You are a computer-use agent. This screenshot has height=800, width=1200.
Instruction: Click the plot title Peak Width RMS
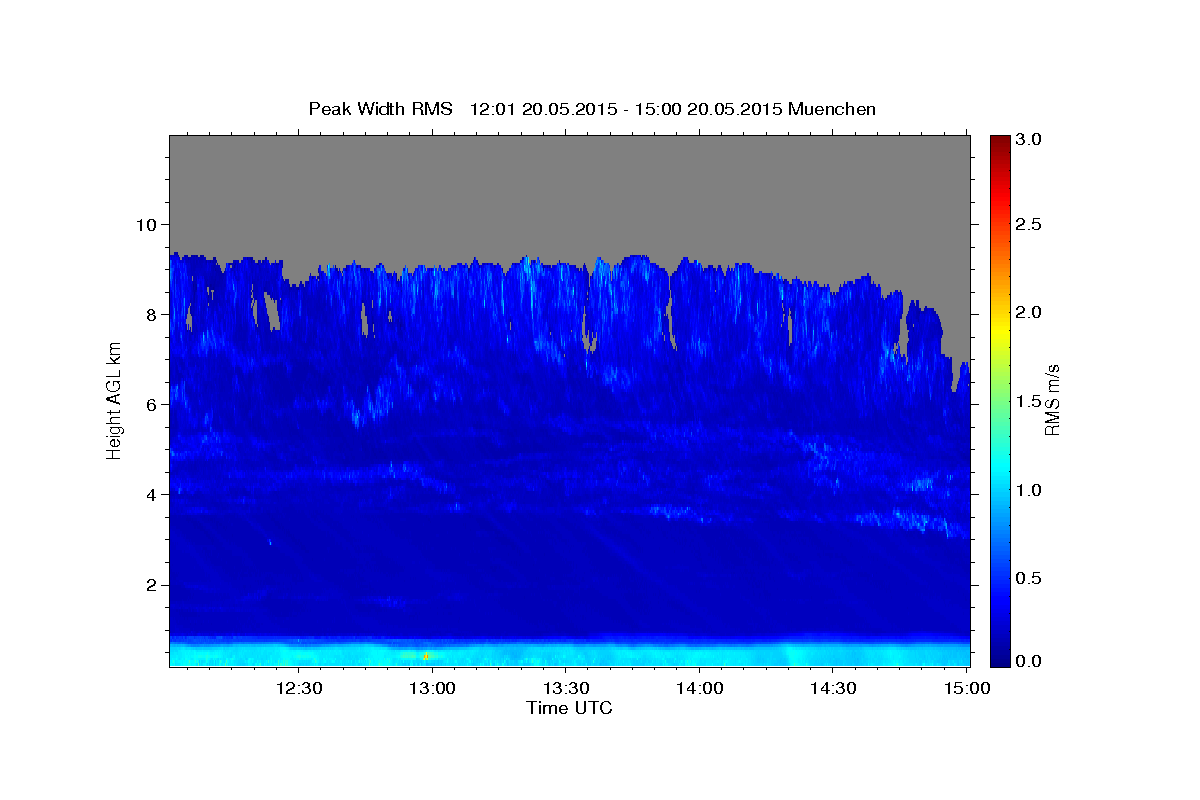click(x=381, y=108)
